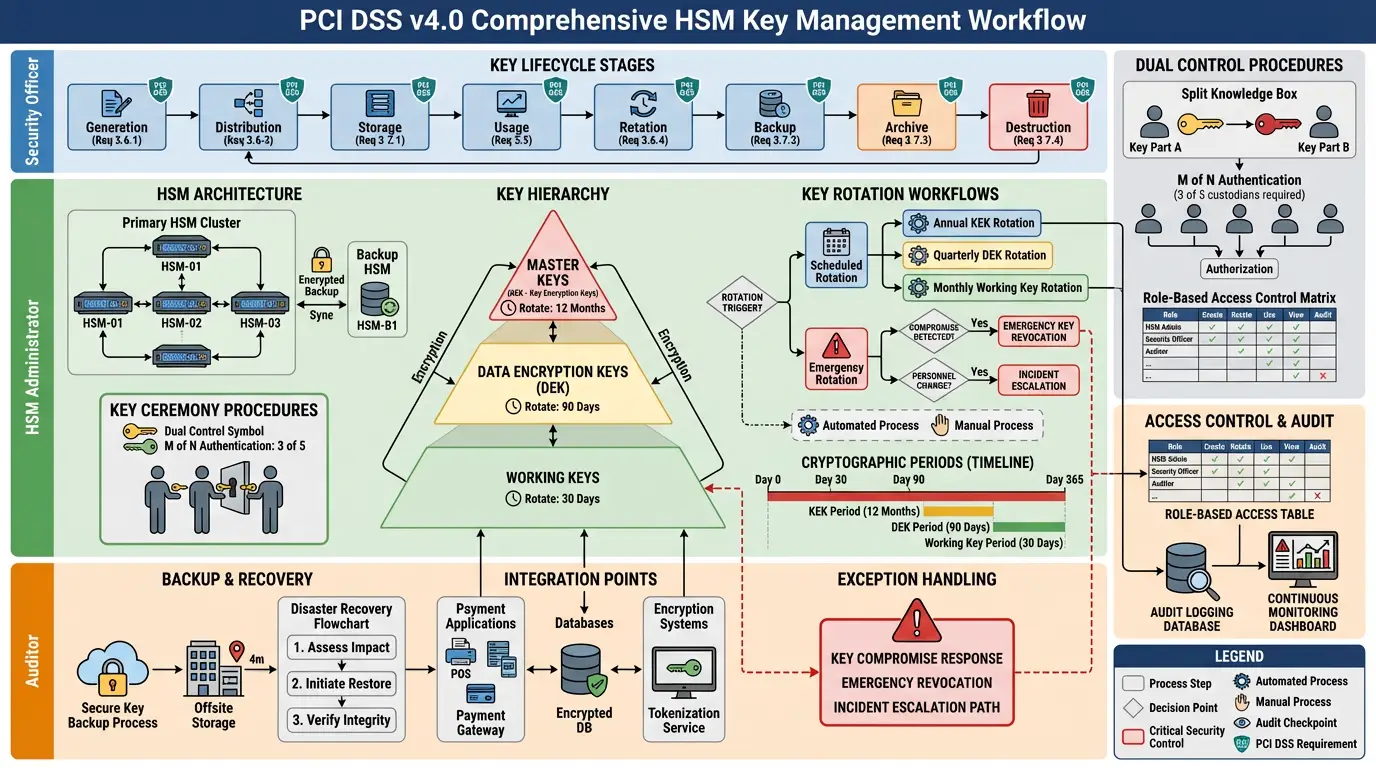Click the HSM-03 device in Primary Cluster

(260, 304)
